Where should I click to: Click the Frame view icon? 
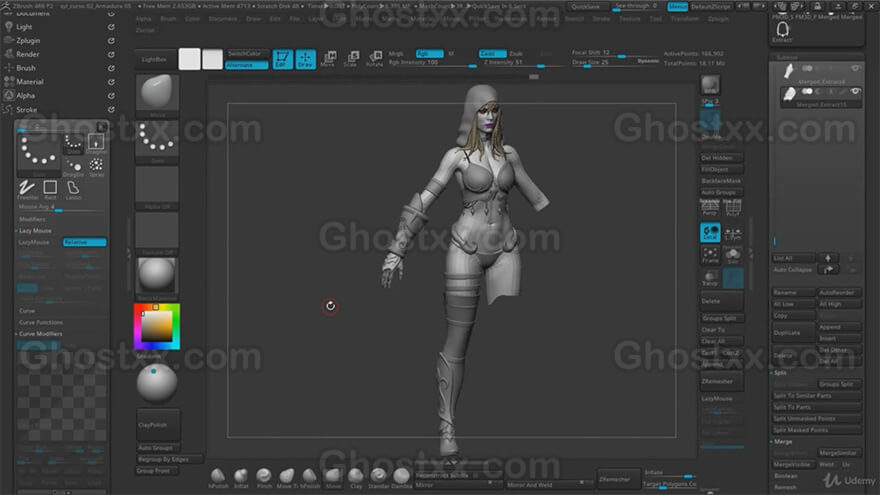click(x=710, y=255)
